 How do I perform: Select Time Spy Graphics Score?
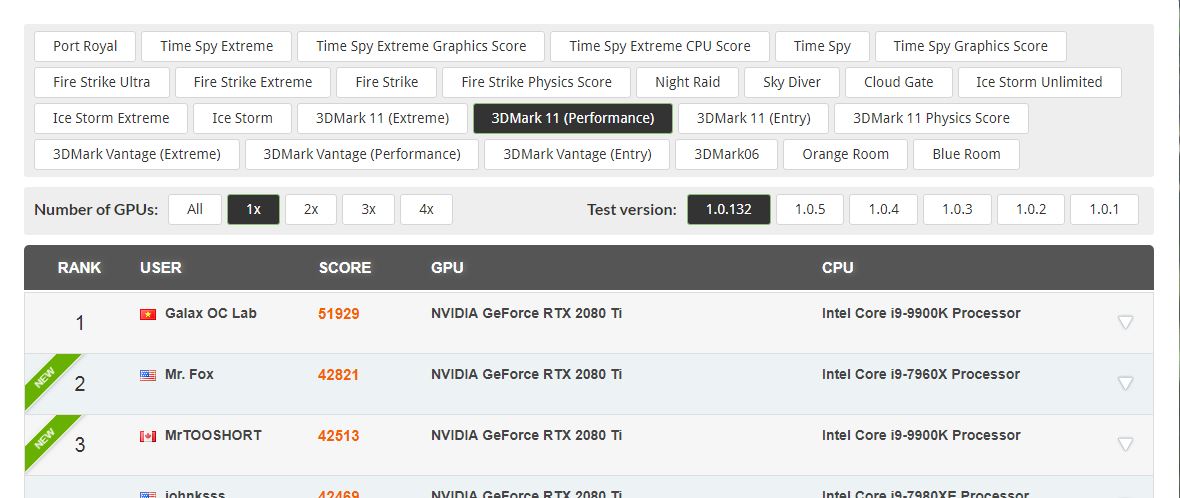pyautogui.click(x=971, y=46)
